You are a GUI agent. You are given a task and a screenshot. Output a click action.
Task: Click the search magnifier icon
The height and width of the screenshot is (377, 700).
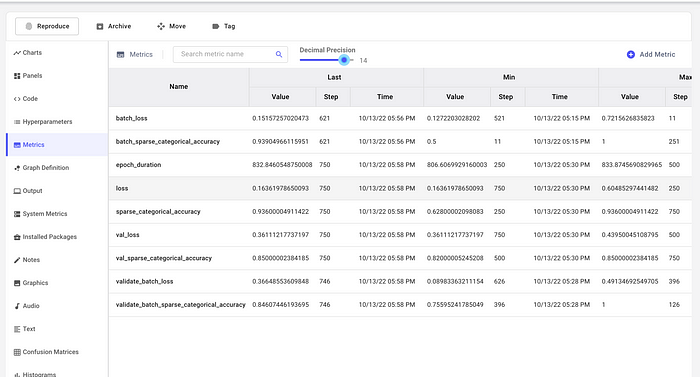pos(279,54)
